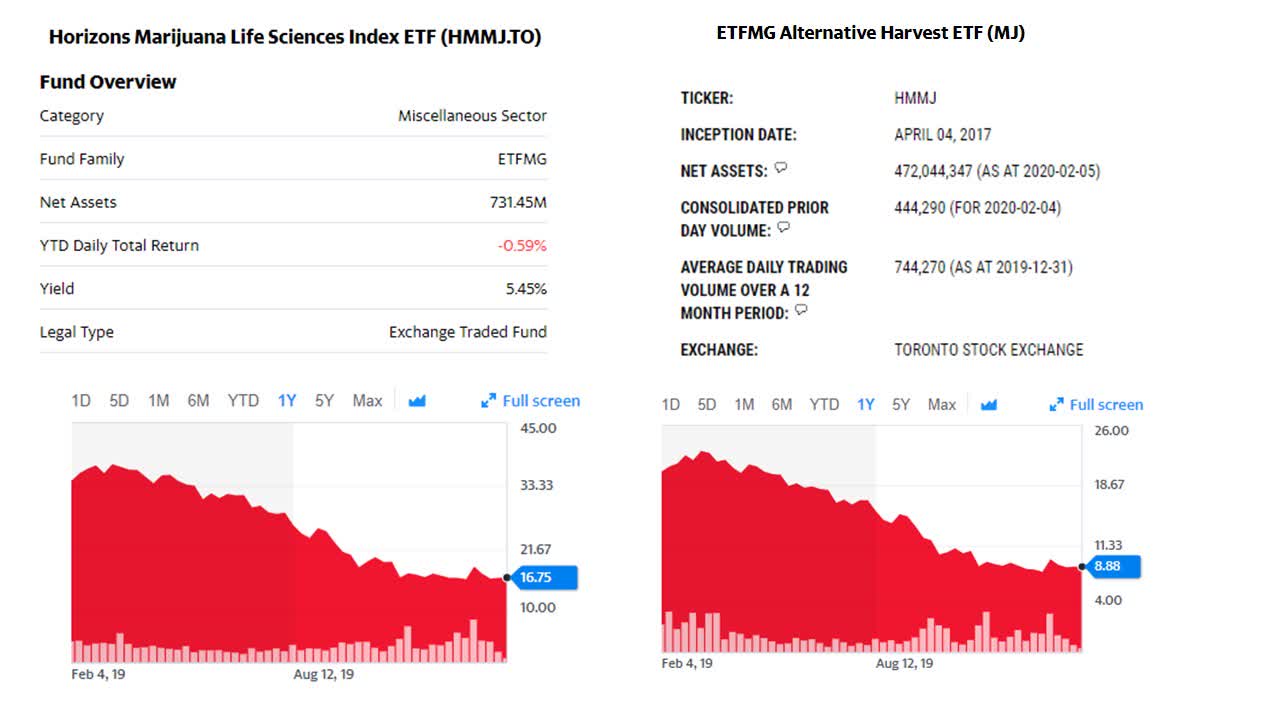This screenshot has width=1280, height=720.
Task: Click the Full screen link under HMMJ chart
Action: (540, 400)
